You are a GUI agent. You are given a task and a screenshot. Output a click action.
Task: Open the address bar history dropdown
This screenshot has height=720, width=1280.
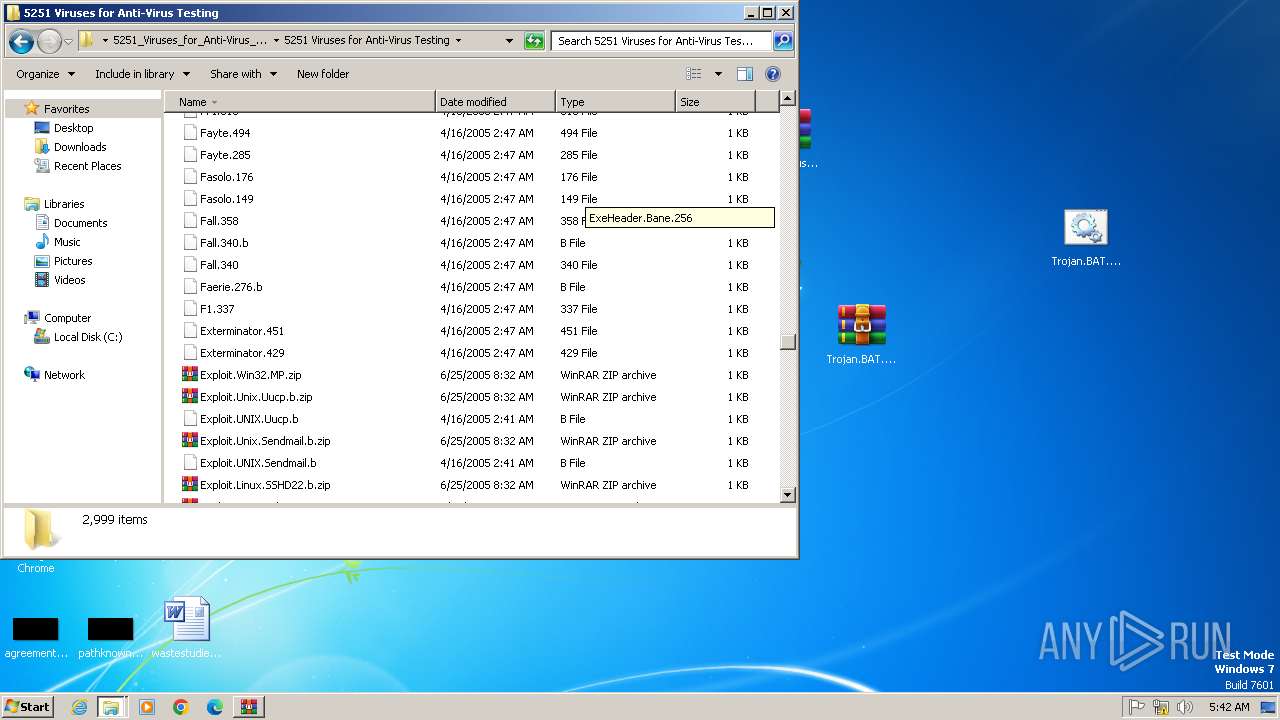pyautogui.click(x=509, y=41)
